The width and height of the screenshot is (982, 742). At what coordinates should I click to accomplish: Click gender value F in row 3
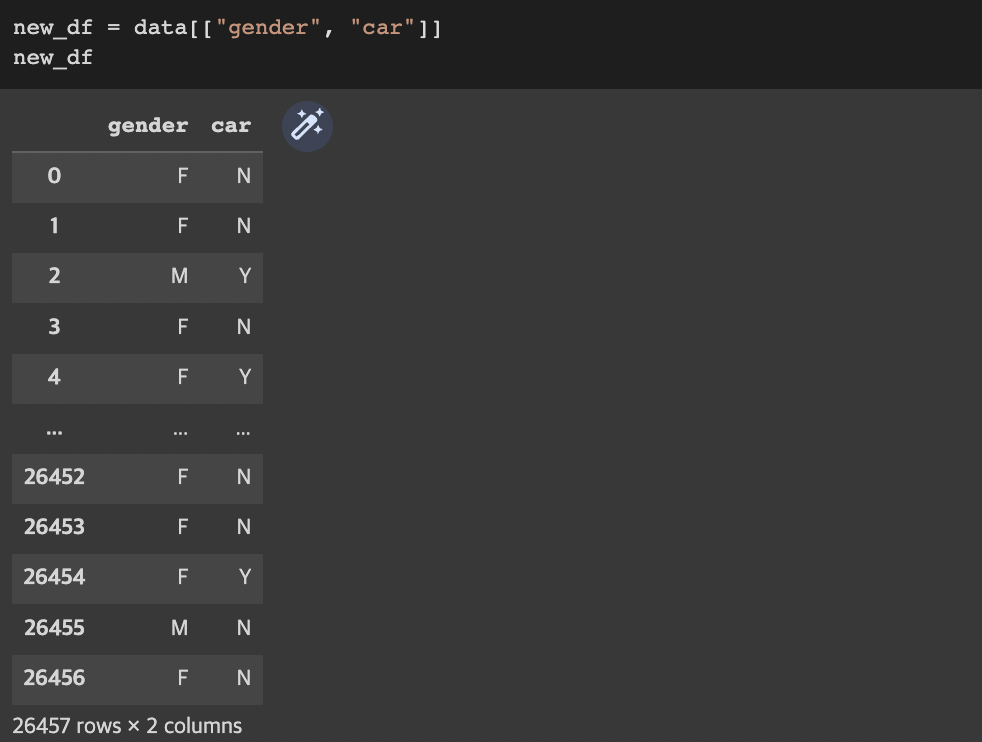[182, 327]
